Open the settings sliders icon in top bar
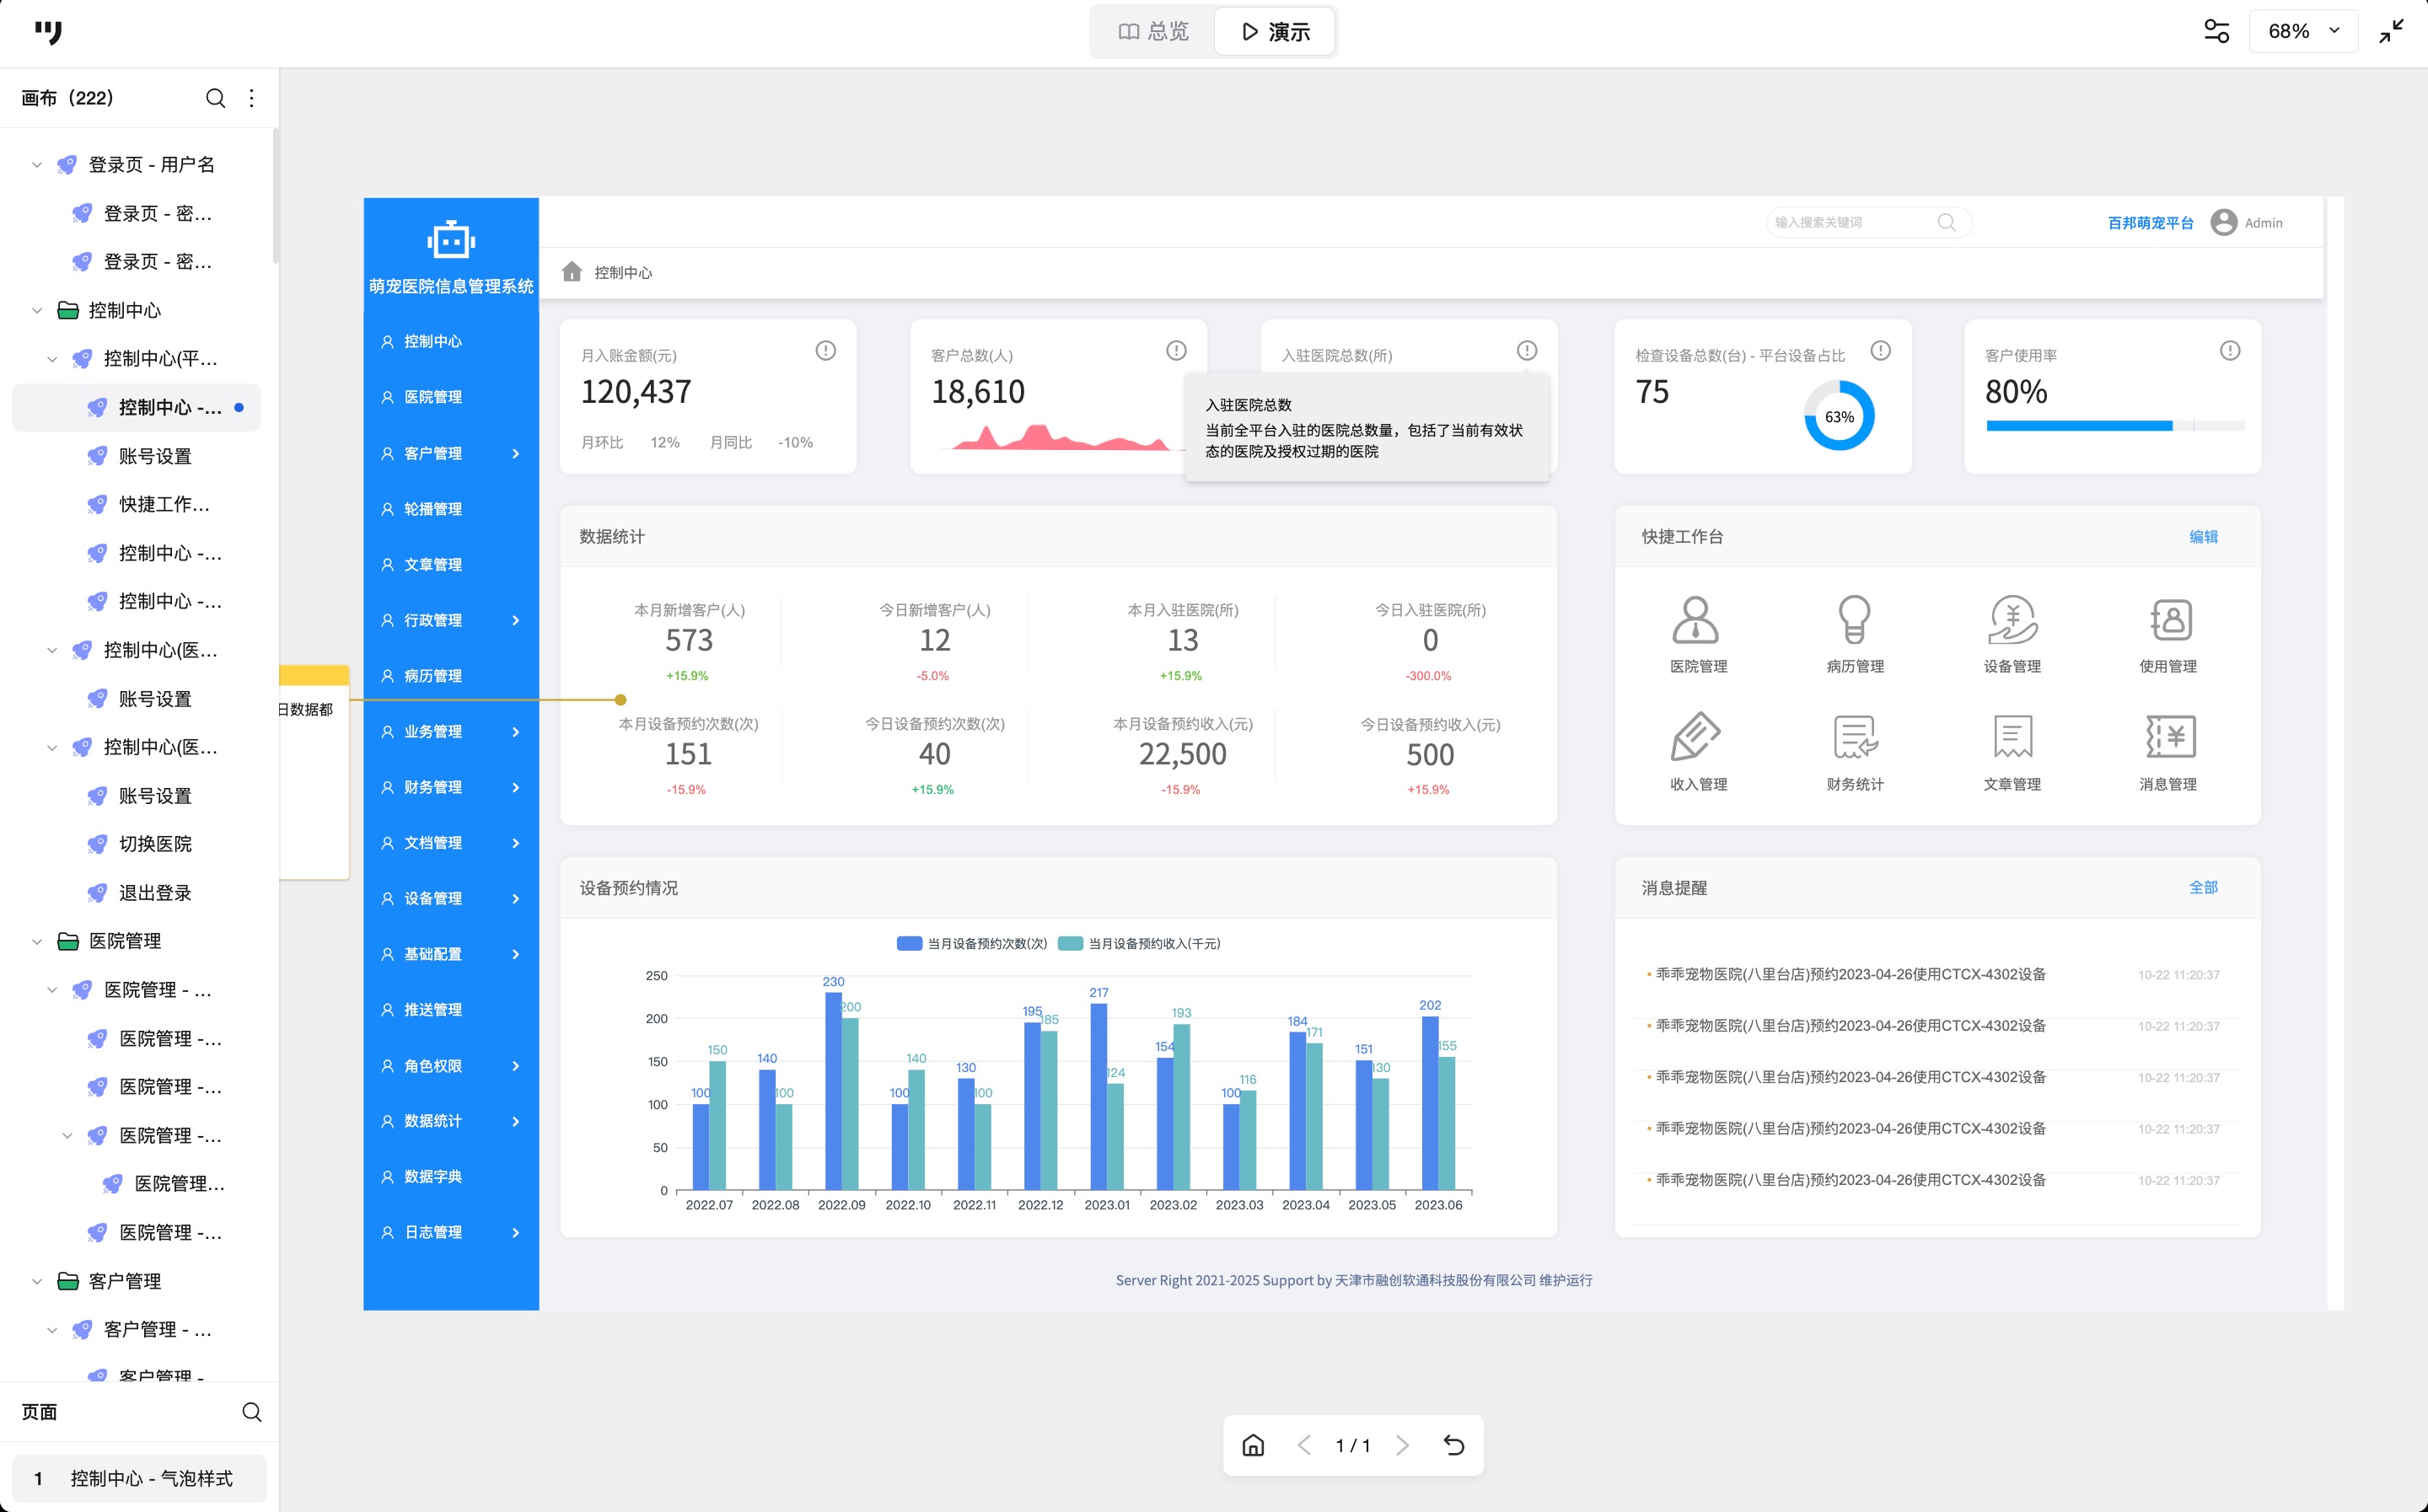The image size is (2428, 1512). [x=2216, y=31]
